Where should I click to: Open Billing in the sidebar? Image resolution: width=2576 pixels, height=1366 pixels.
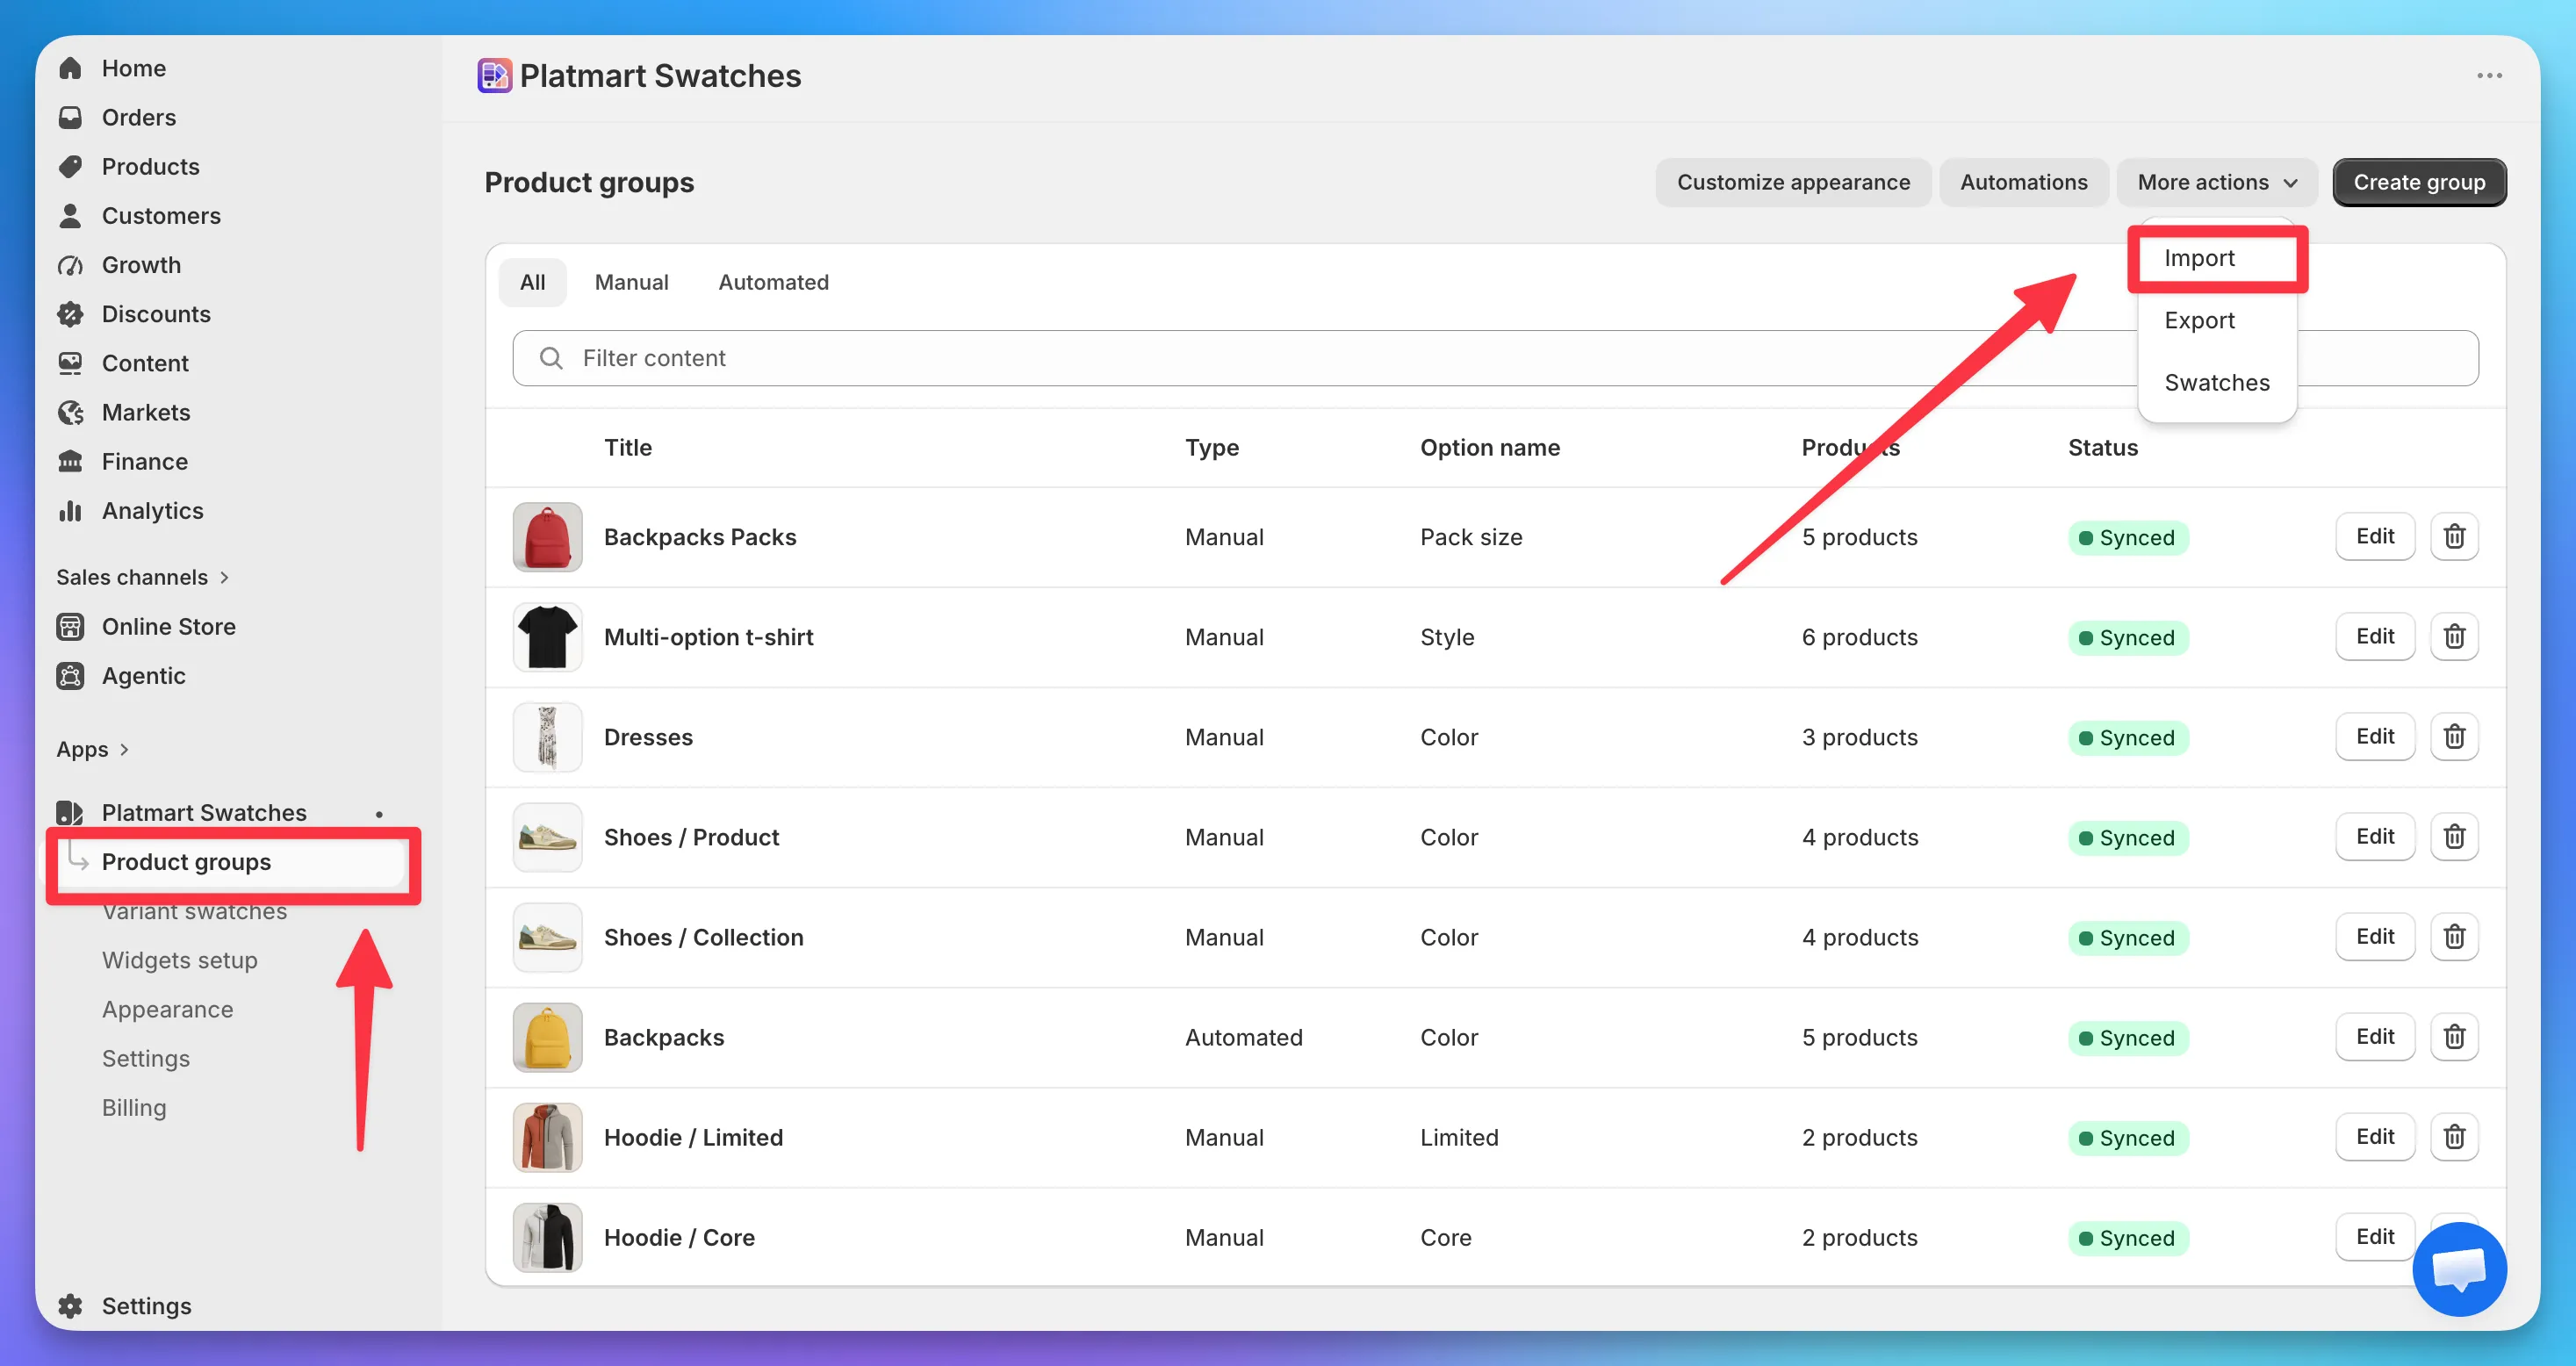134,1108
